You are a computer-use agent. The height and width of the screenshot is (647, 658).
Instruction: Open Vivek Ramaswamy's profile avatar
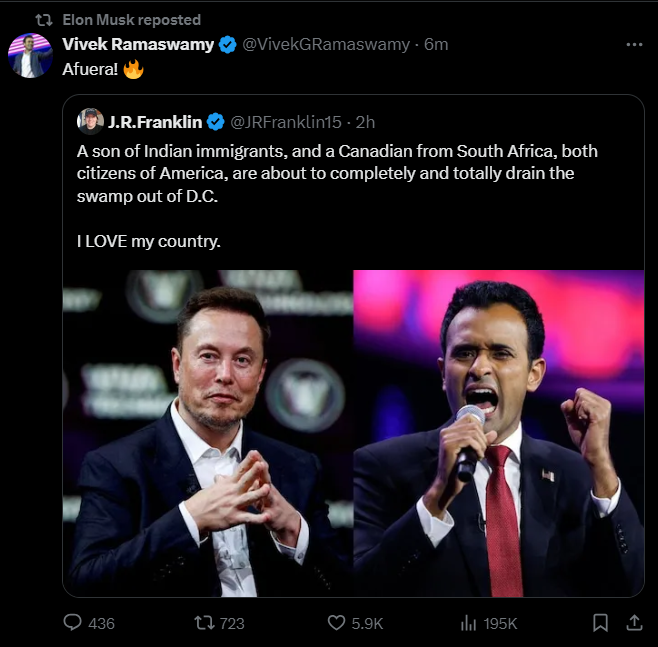point(30,55)
